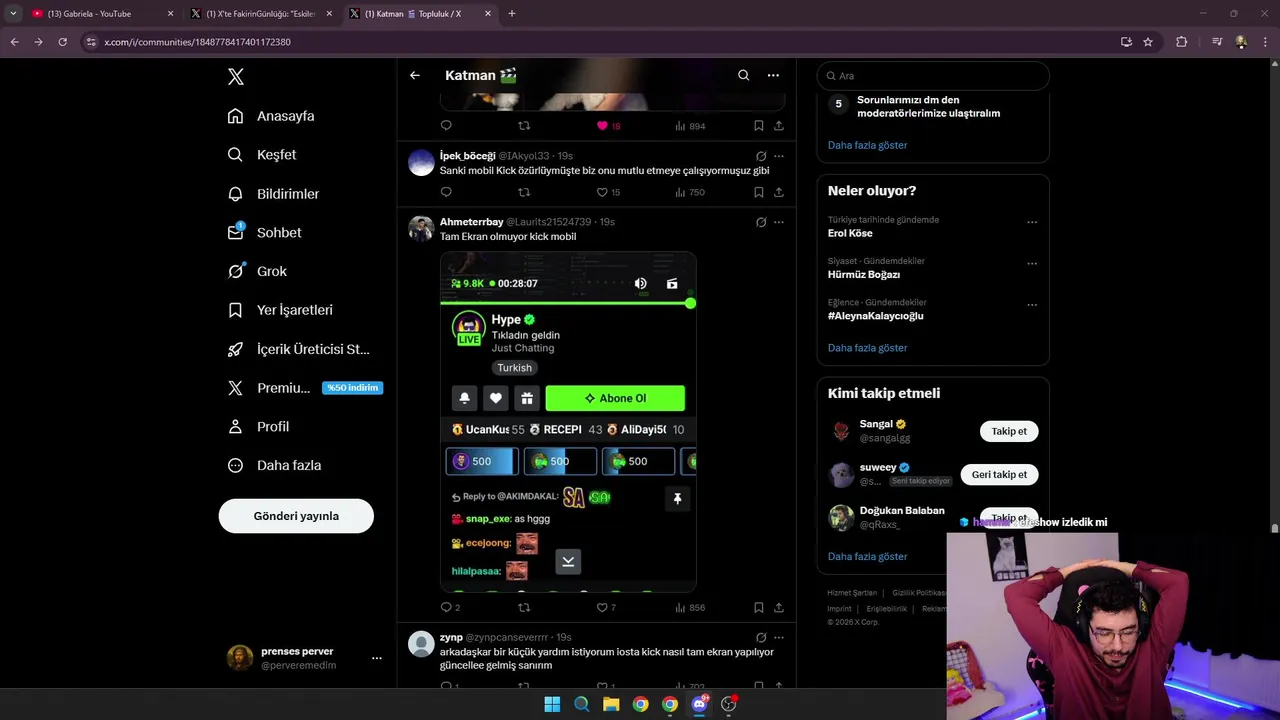
Task: Open Hürmüz Boğazı trending topic
Action: [864, 275]
